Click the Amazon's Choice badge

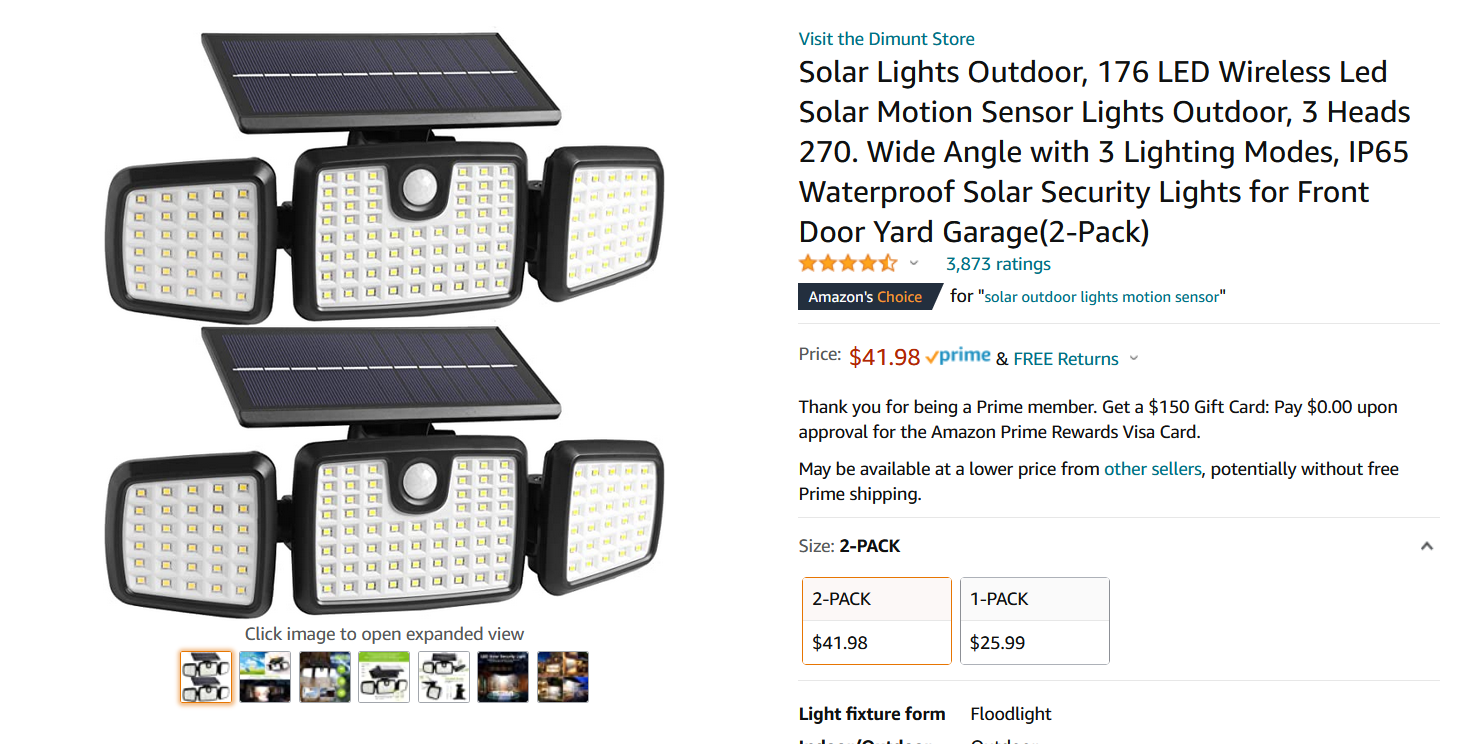[866, 297]
